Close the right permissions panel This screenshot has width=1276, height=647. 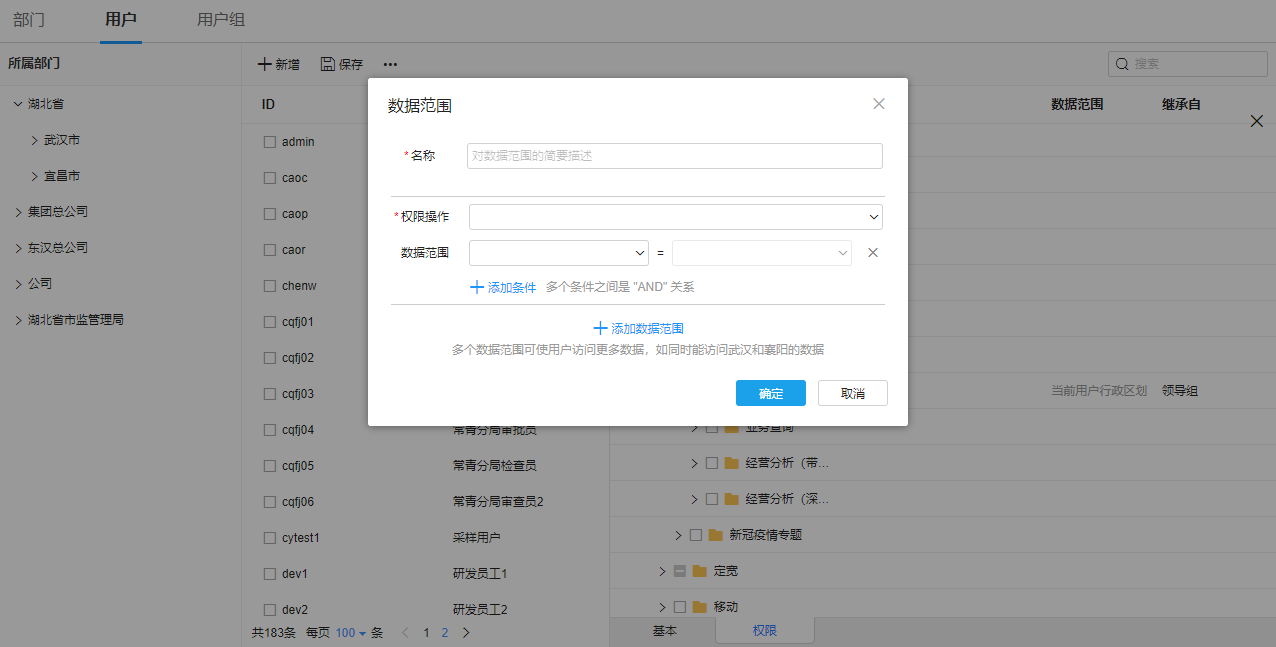tap(1257, 121)
